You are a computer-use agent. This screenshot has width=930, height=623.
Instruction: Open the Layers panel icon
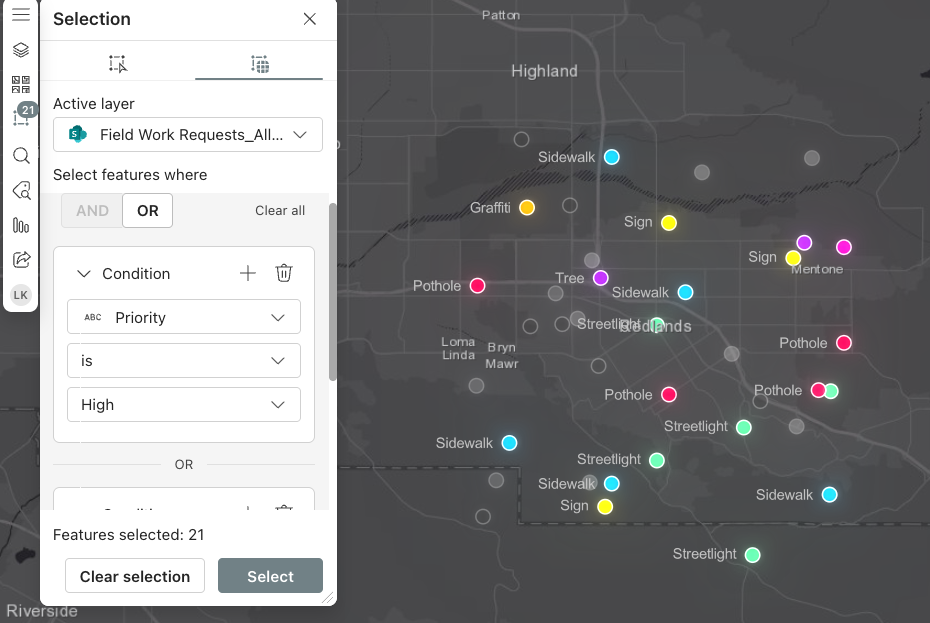click(x=21, y=50)
